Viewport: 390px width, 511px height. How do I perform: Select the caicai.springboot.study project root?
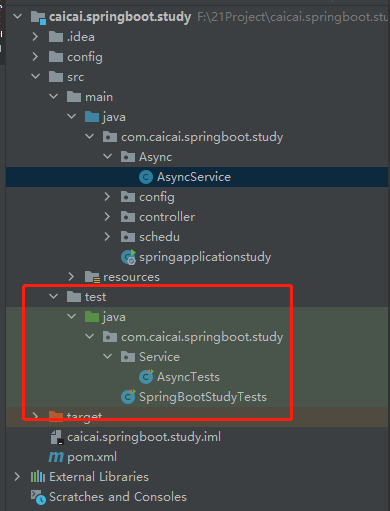[120, 17]
